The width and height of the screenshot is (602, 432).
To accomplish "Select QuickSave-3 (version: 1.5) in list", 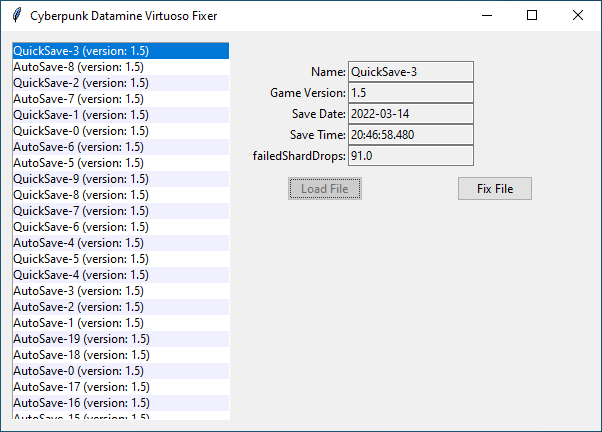I will 121,51.
